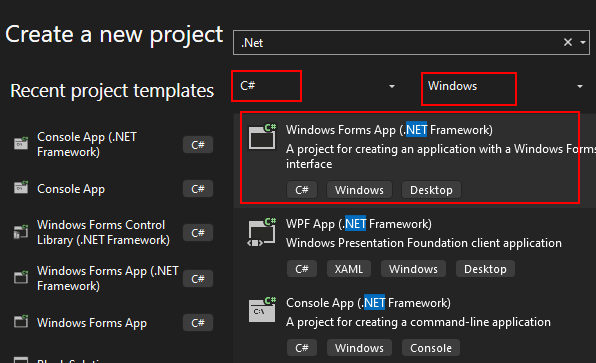Select Console App (.NET Framework) result title
Image resolution: width=596 pixels, height=363 pixels.
[368, 303]
